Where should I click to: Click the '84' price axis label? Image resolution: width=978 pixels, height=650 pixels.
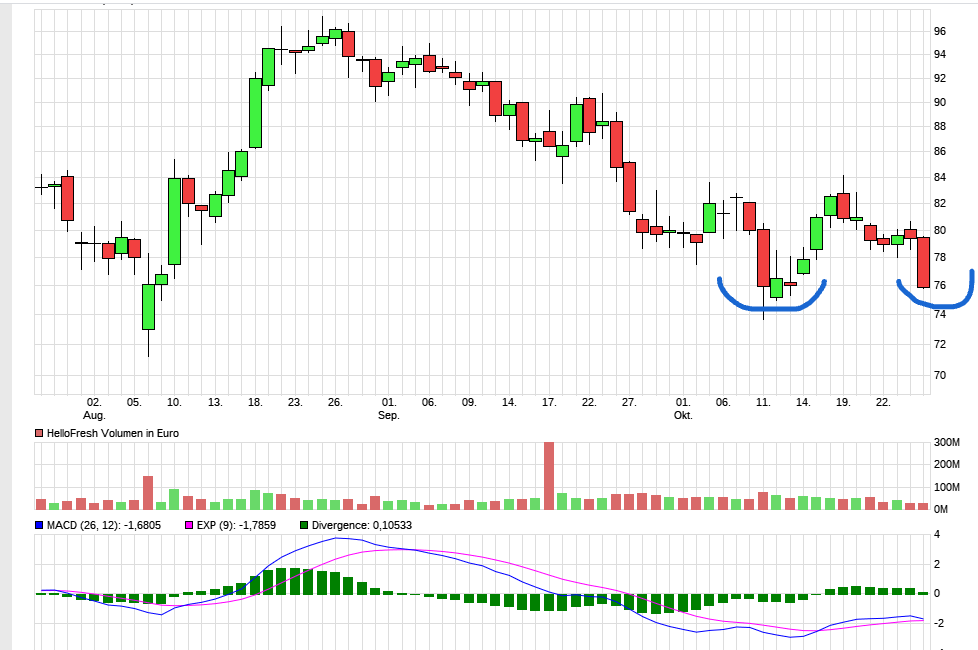939,177
